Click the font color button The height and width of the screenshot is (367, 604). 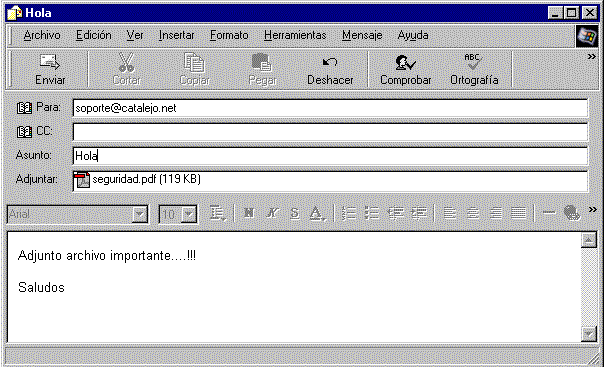pos(317,213)
